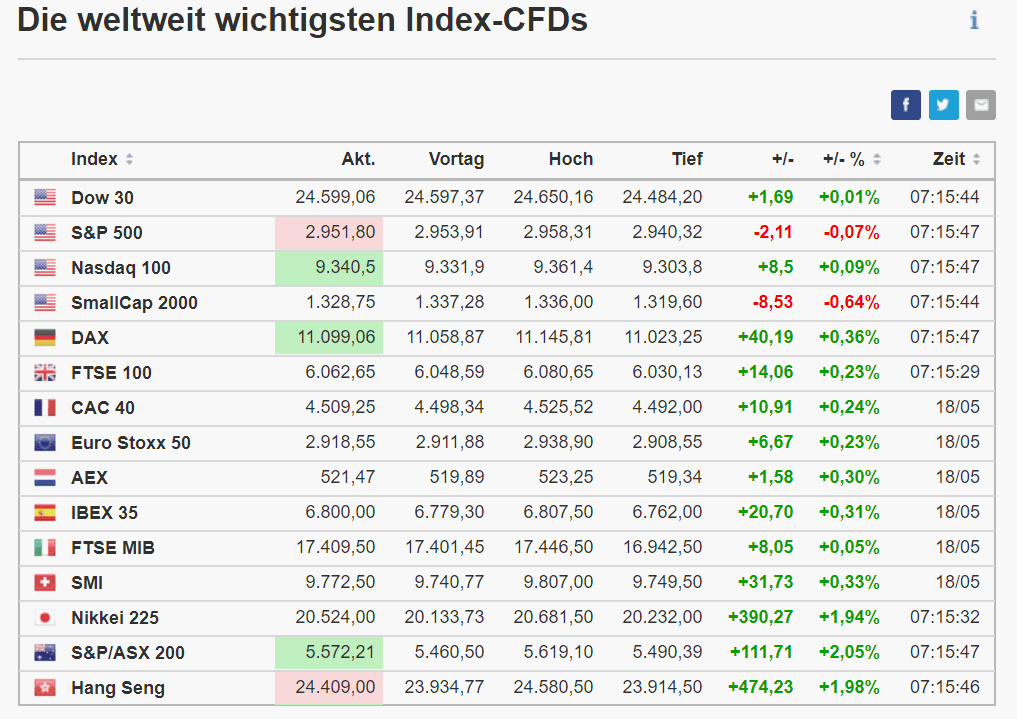Share the table on Twitter
Viewport: 1017px width, 719px height.
(x=943, y=105)
